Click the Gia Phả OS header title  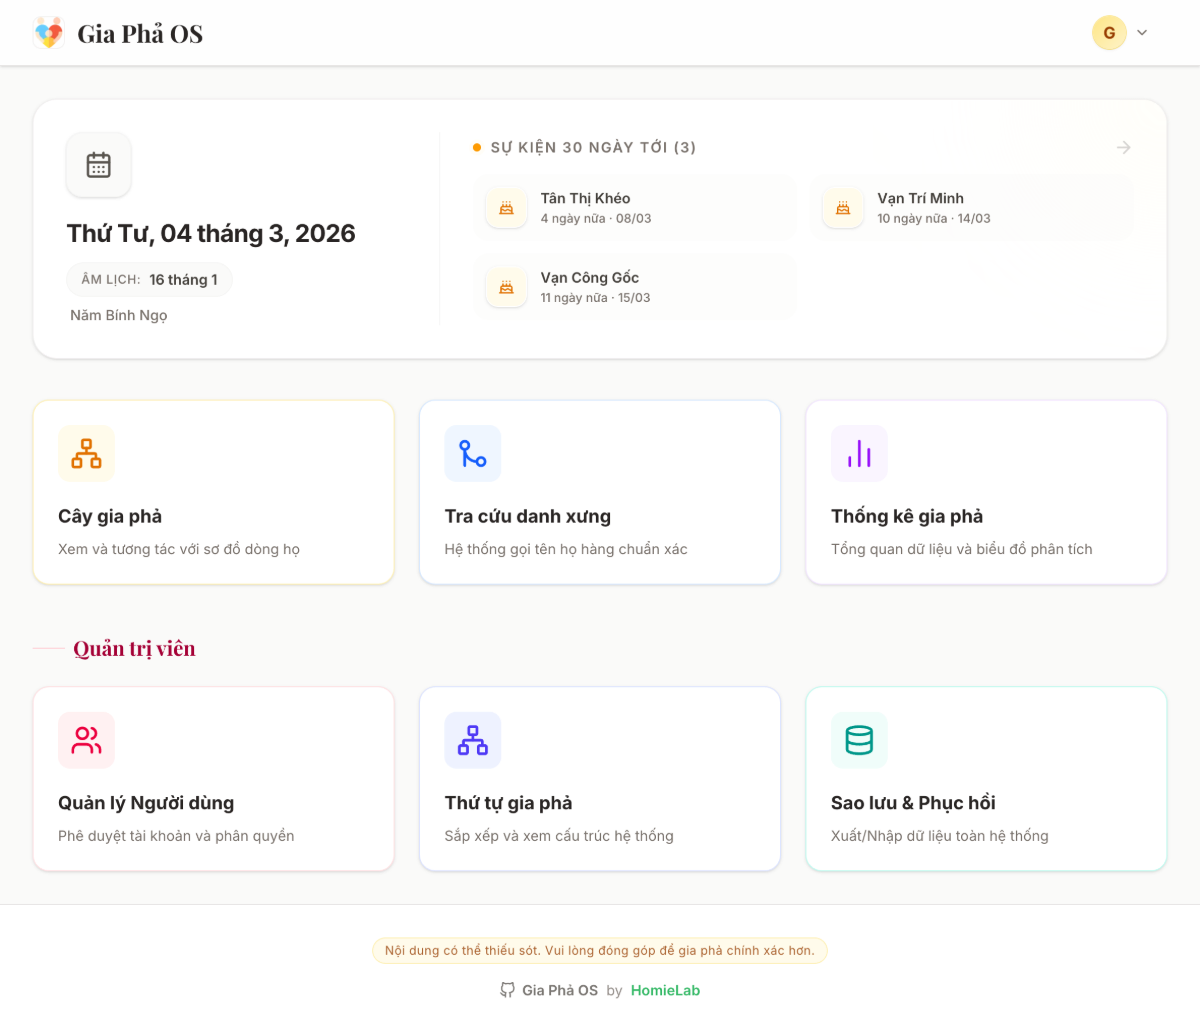tap(140, 34)
